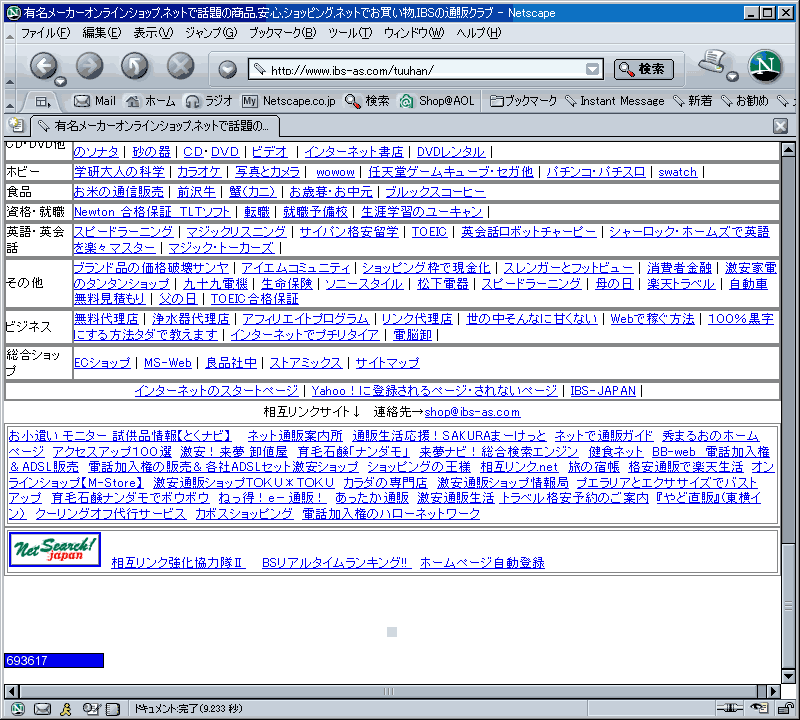Select the 有名メーカーオンラインショップ tab
The image size is (800, 720).
pos(156,126)
